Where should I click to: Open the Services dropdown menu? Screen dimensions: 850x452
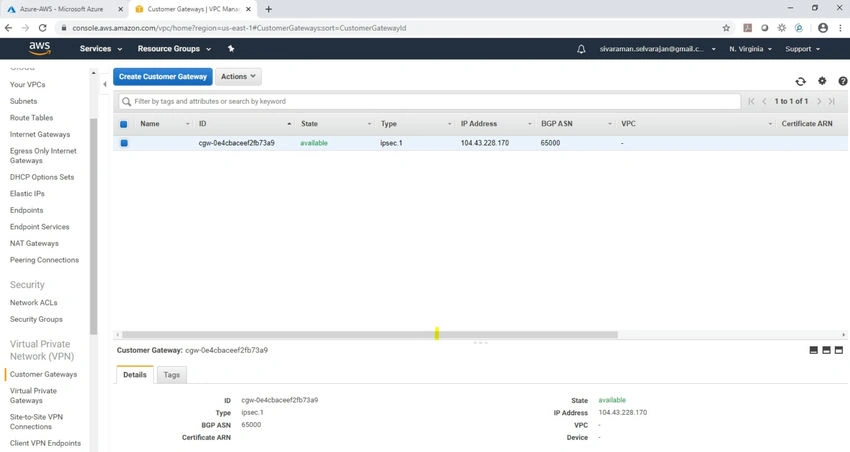pyautogui.click(x=101, y=49)
